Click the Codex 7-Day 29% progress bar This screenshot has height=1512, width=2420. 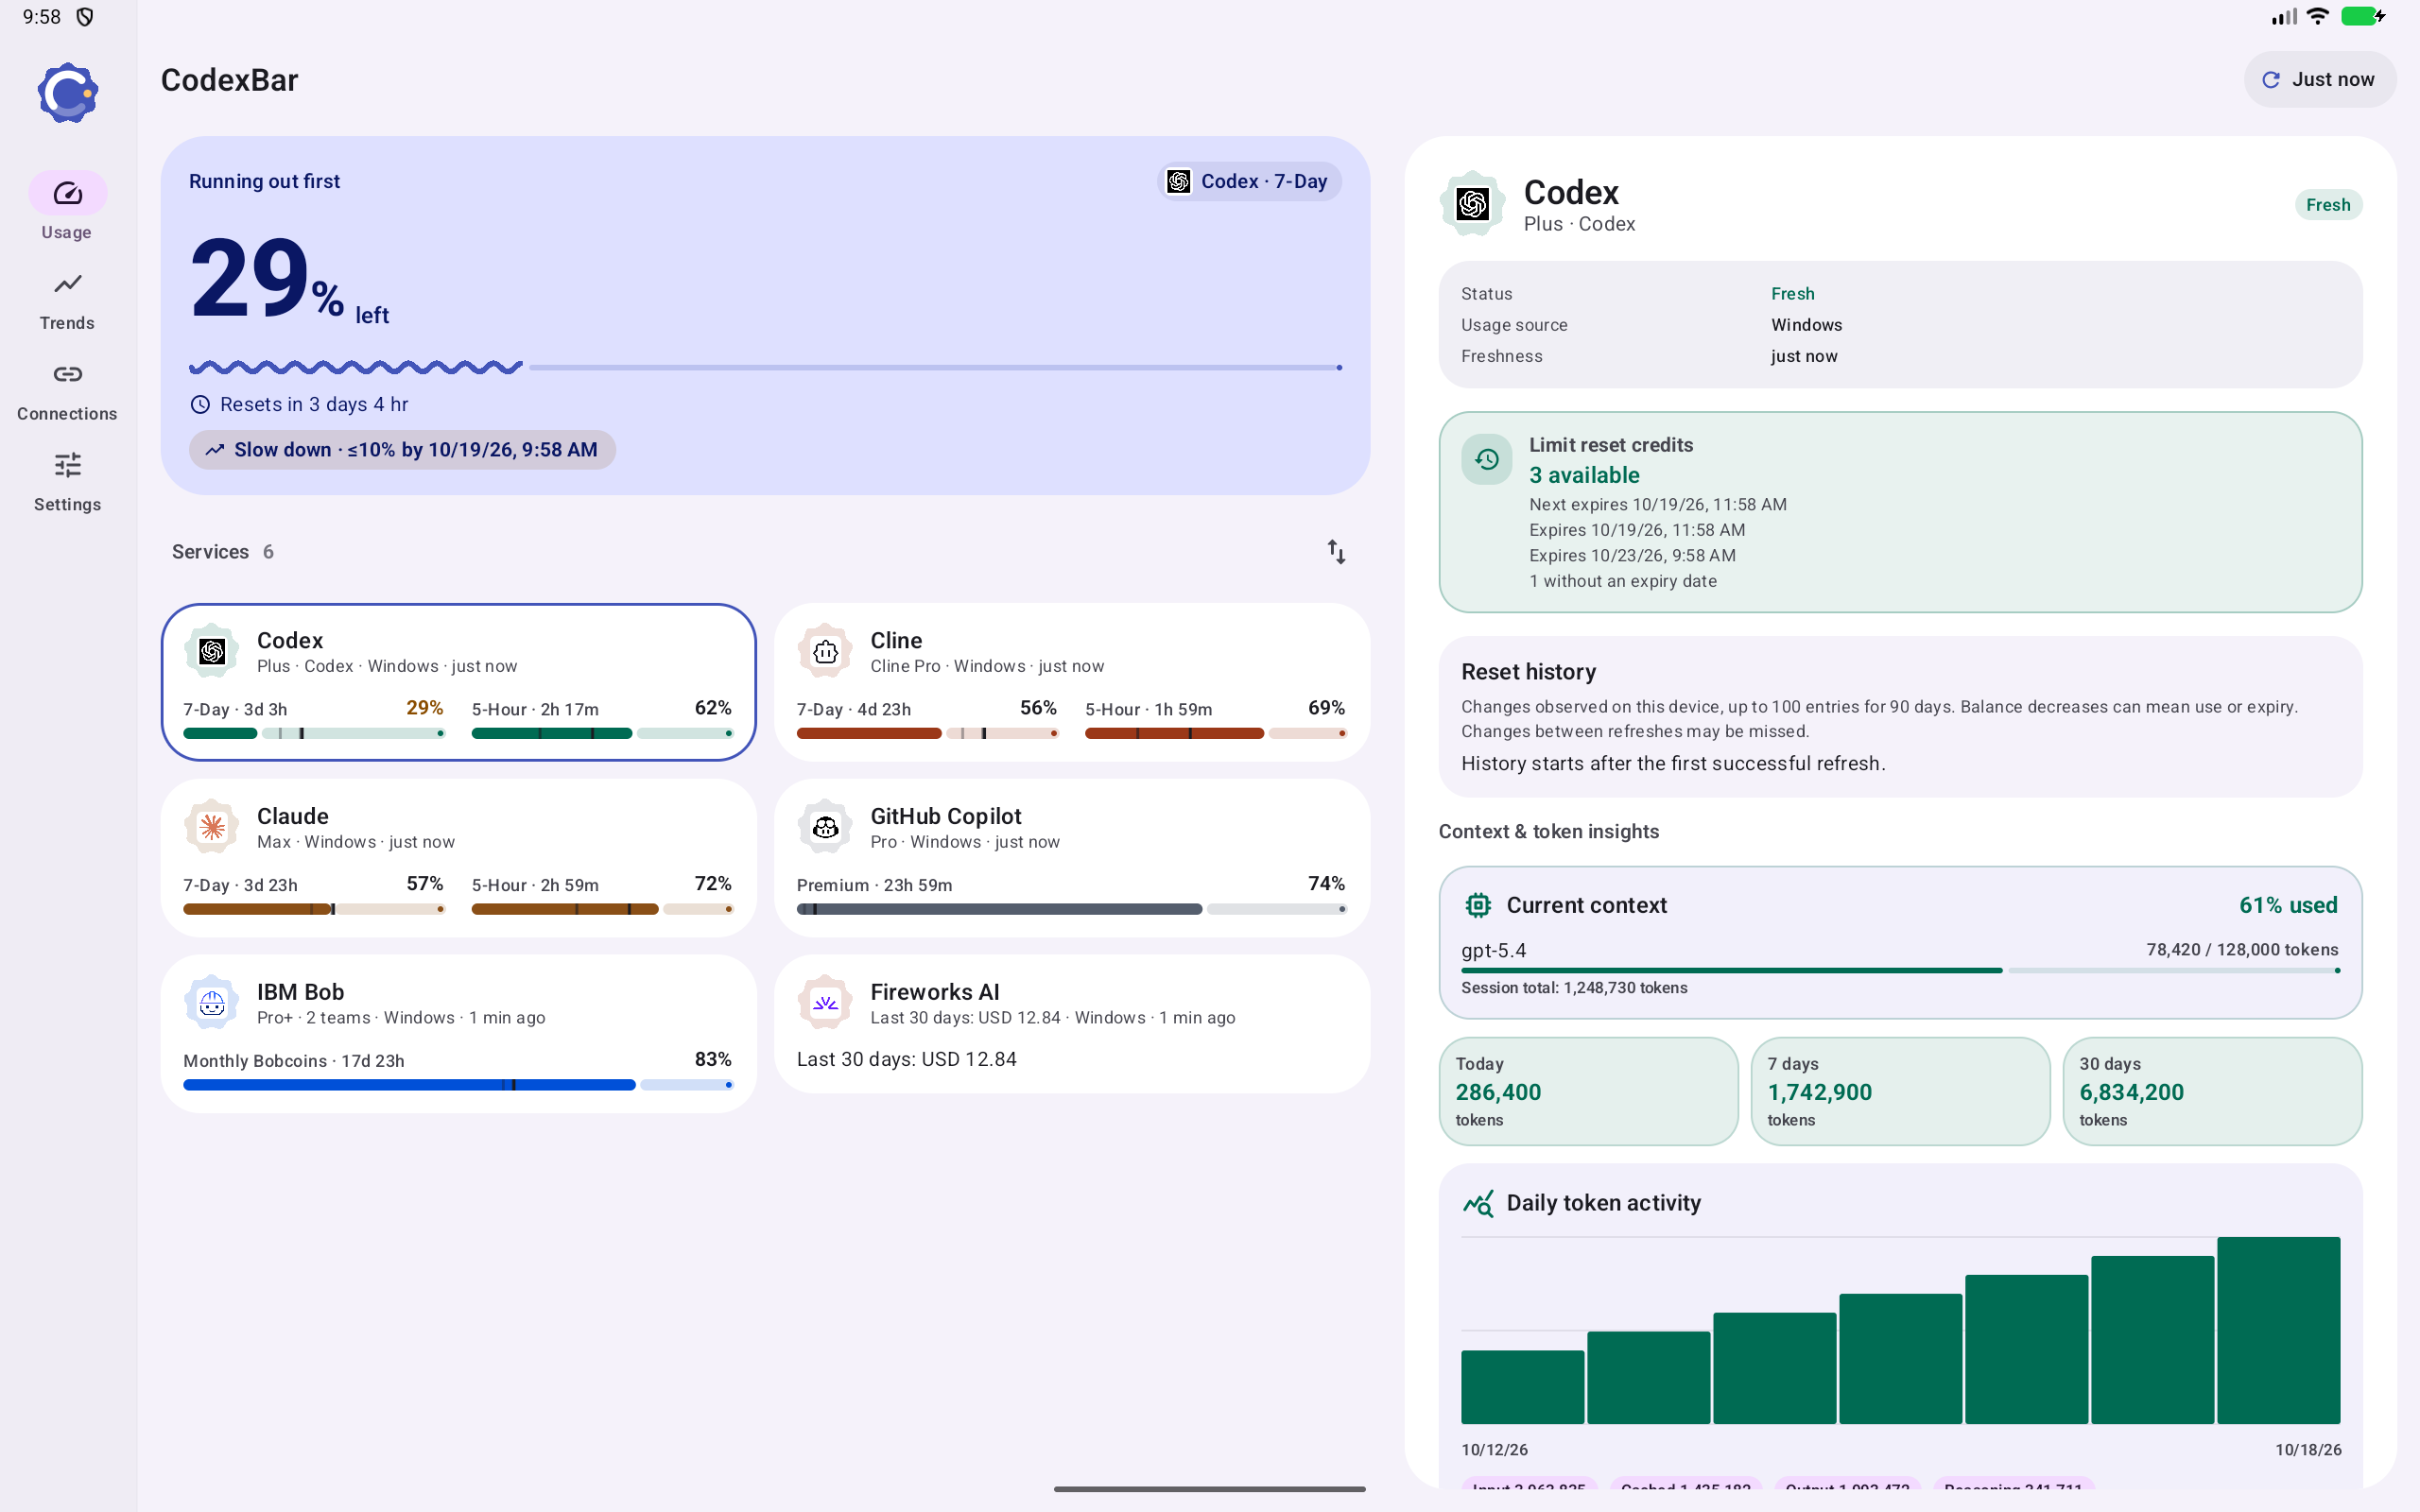314,733
